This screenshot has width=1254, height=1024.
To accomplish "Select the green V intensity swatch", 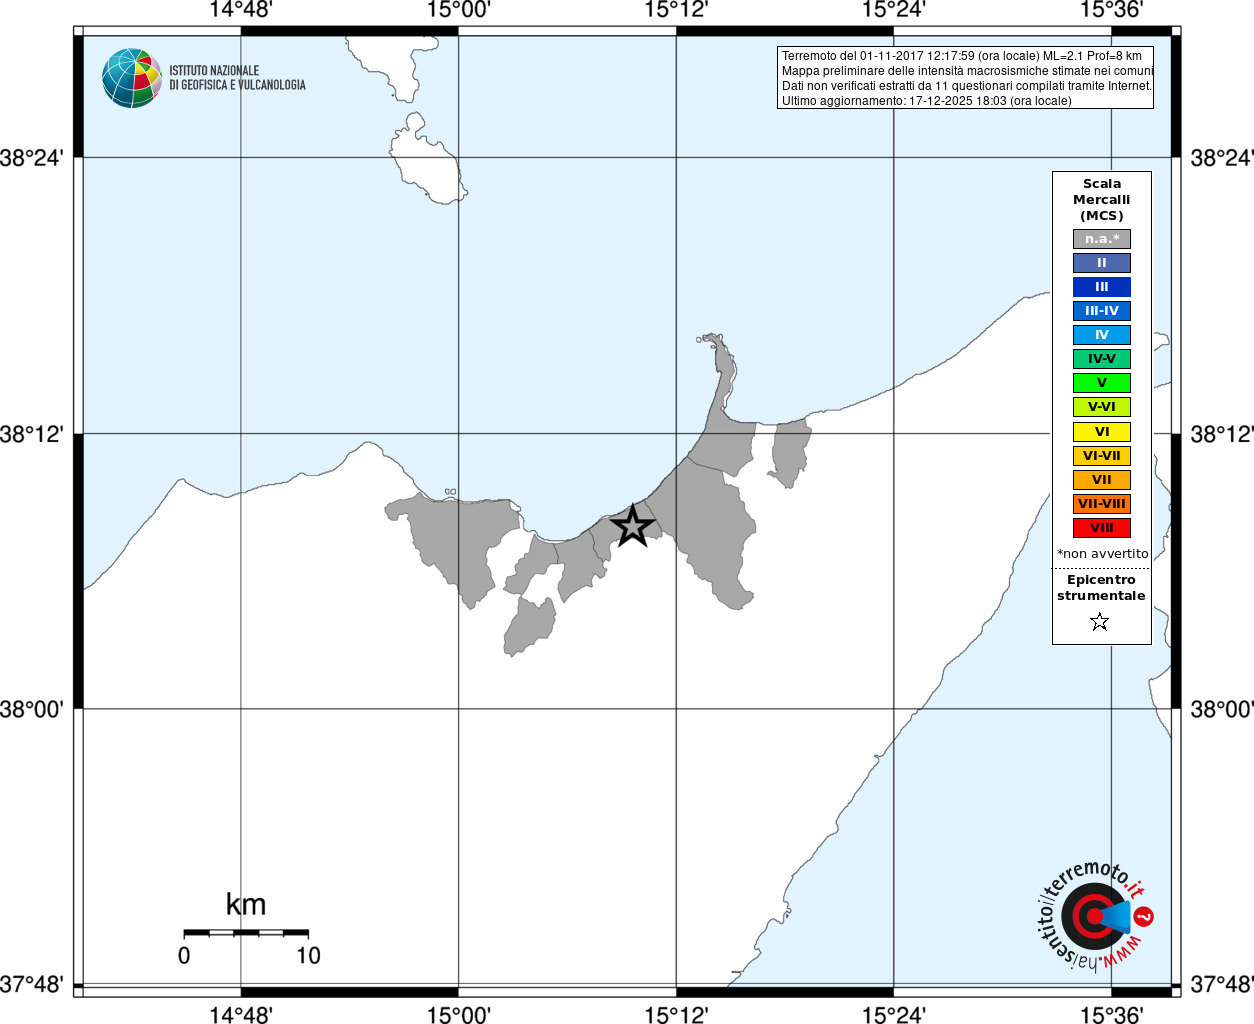I will [x=1102, y=383].
